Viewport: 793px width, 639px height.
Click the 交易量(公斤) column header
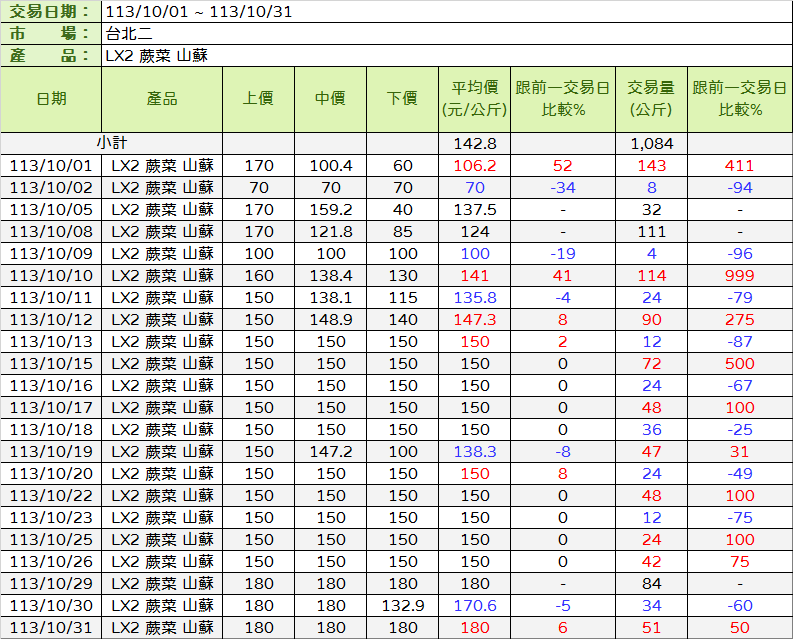coord(651,98)
